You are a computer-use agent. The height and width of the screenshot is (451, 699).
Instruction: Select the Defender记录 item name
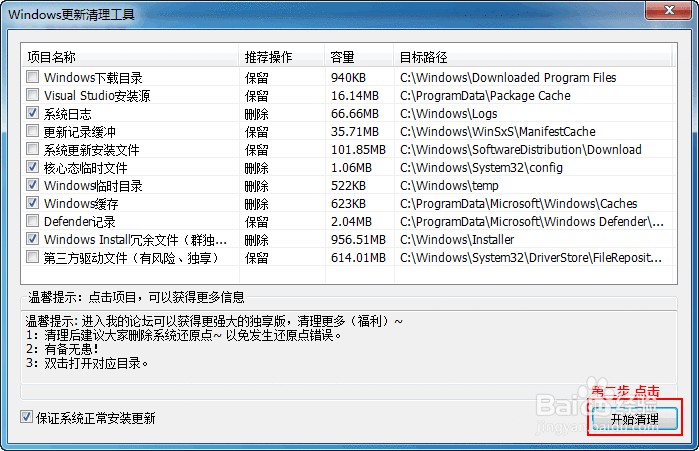pos(79,221)
